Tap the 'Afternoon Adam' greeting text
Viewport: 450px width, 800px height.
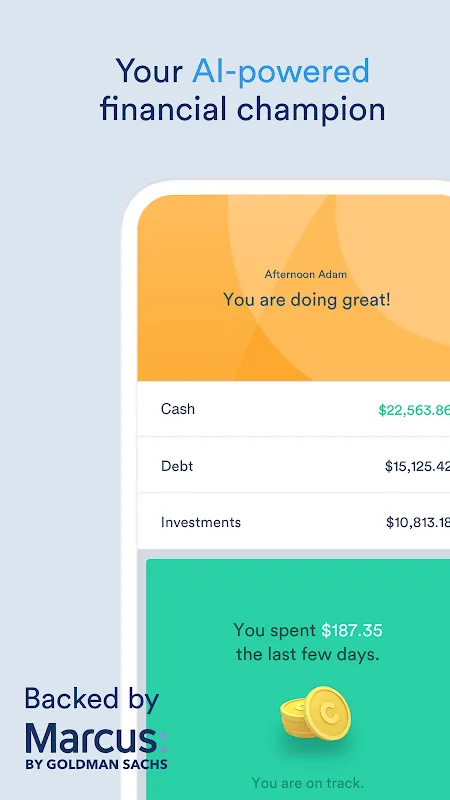306,274
